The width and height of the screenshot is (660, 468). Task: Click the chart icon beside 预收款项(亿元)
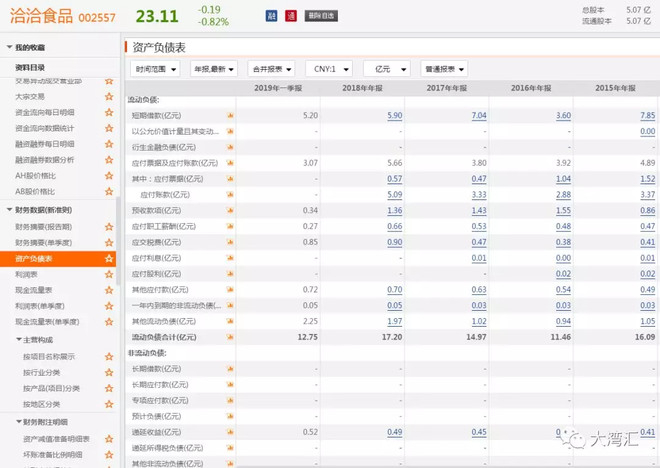(x=230, y=210)
